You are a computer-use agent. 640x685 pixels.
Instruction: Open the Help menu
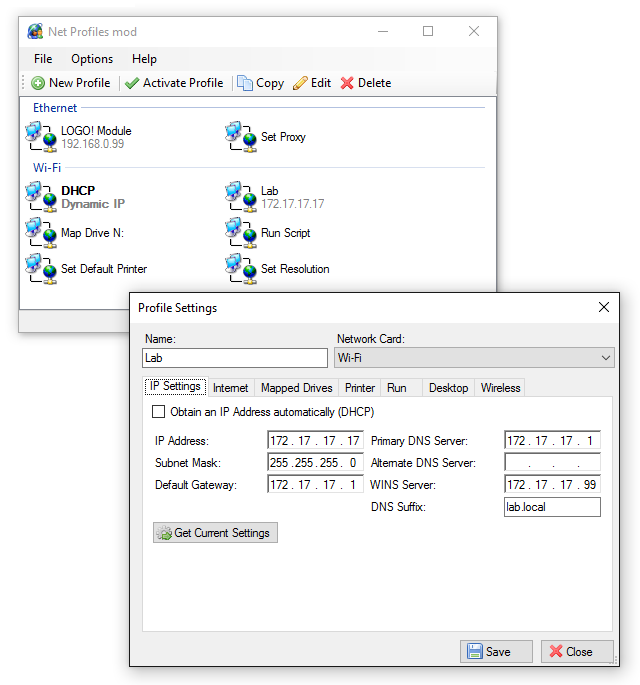coord(144,59)
